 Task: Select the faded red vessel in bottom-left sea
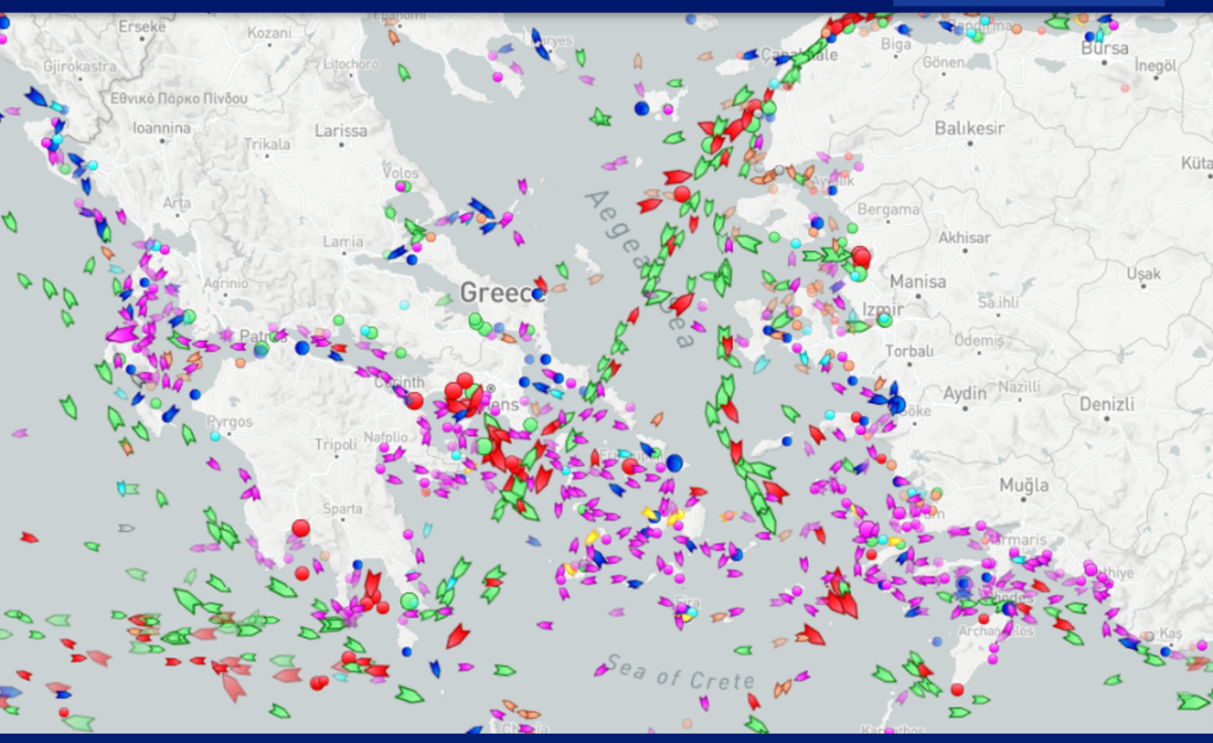click(x=232, y=686)
